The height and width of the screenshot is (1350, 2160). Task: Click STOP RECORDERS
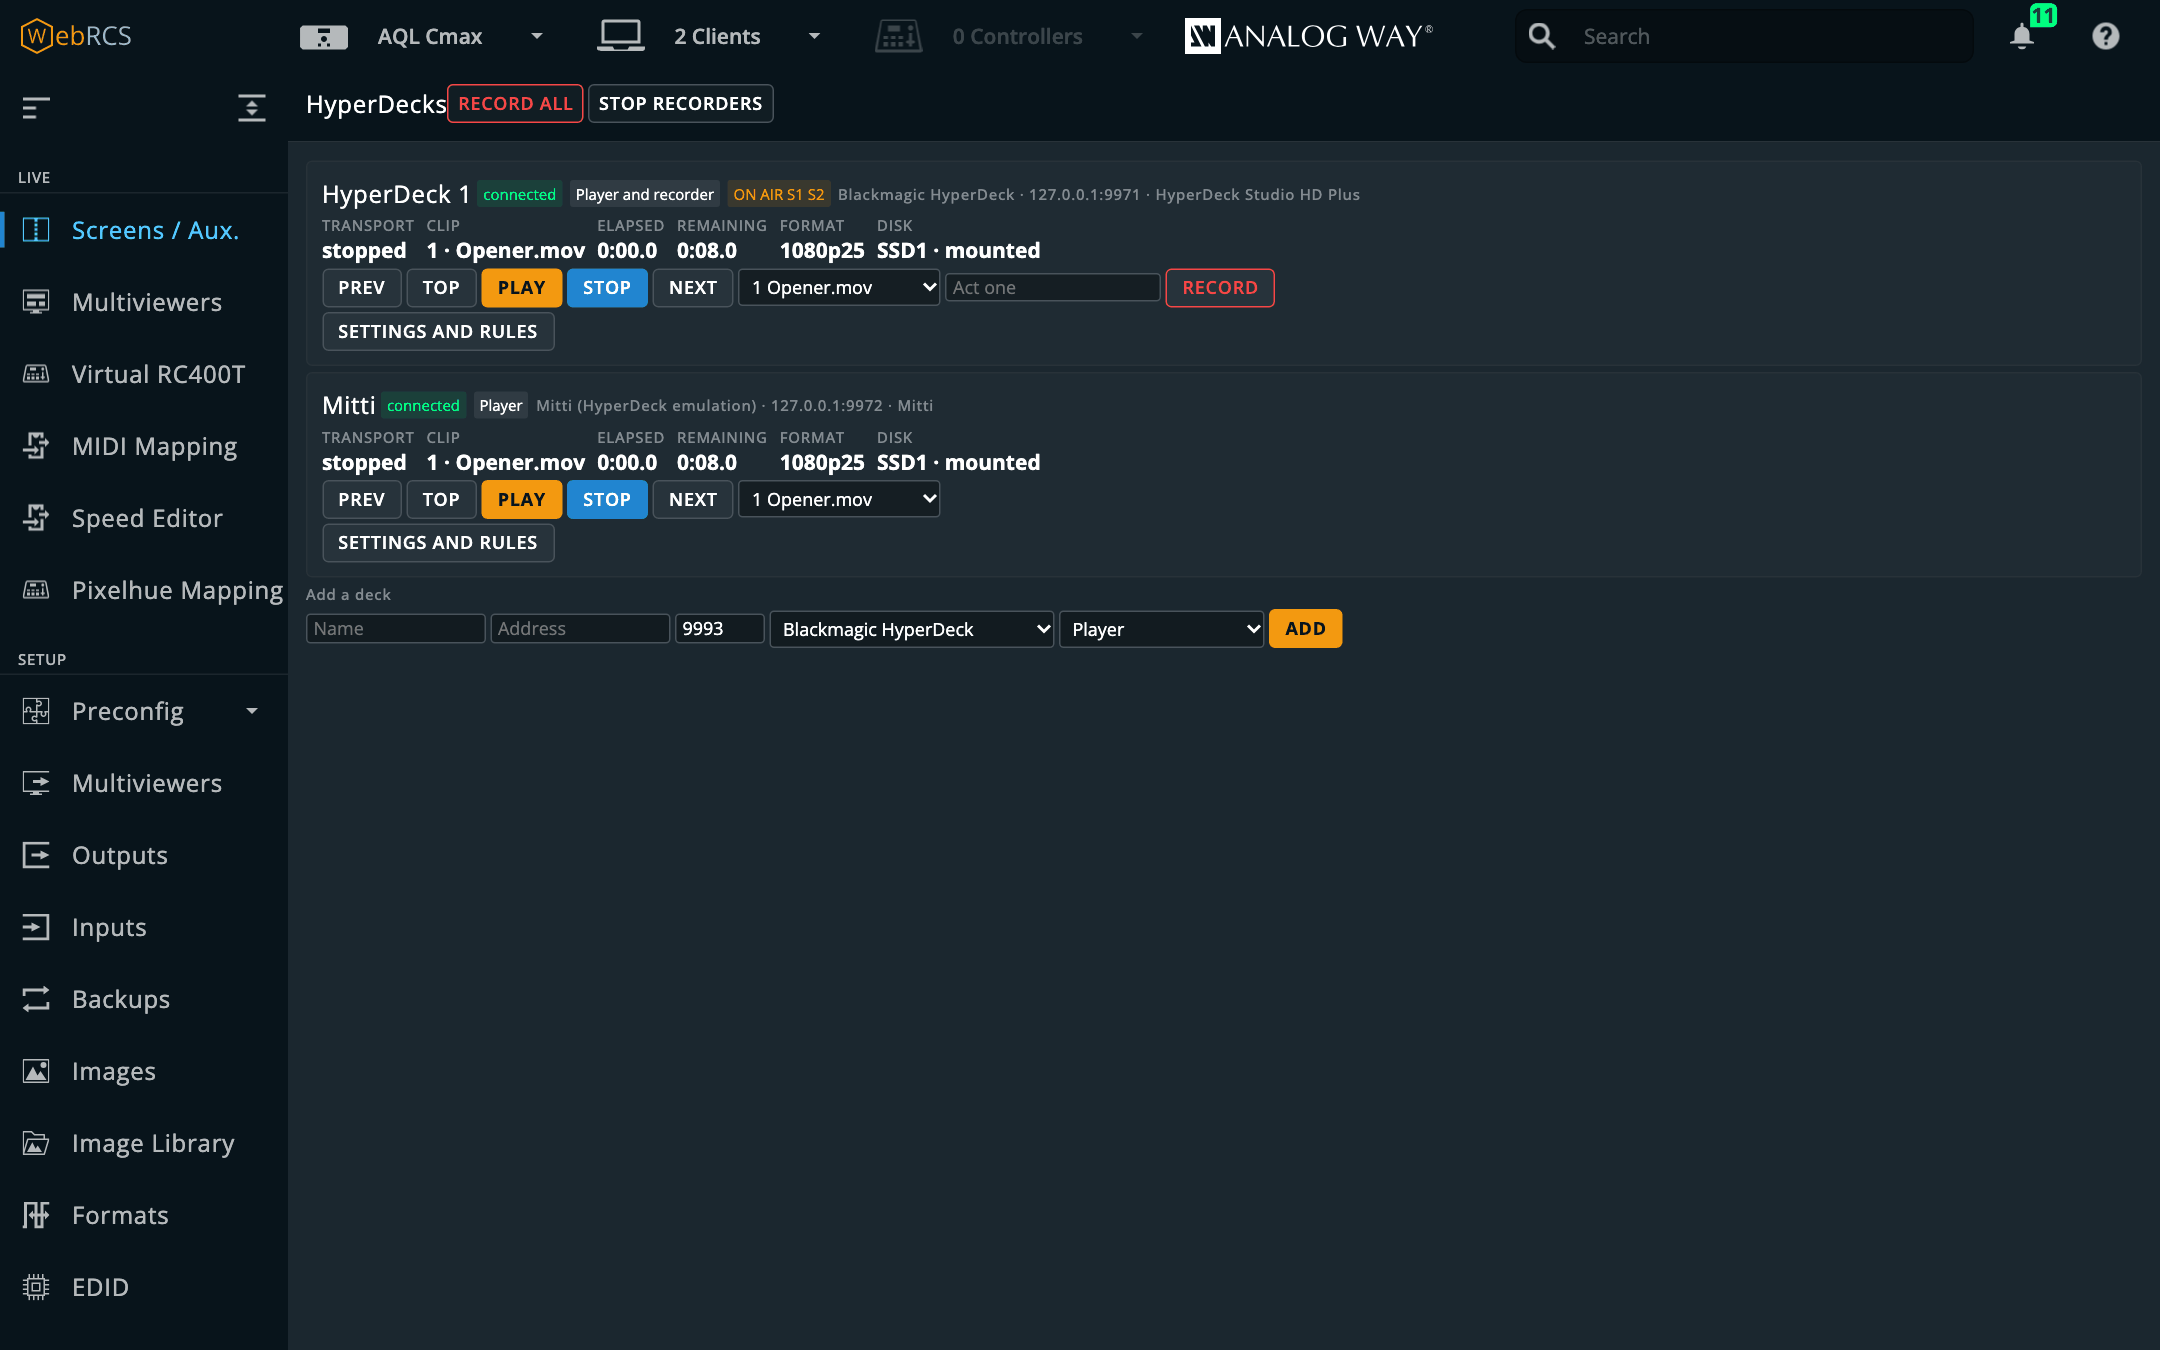(680, 104)
